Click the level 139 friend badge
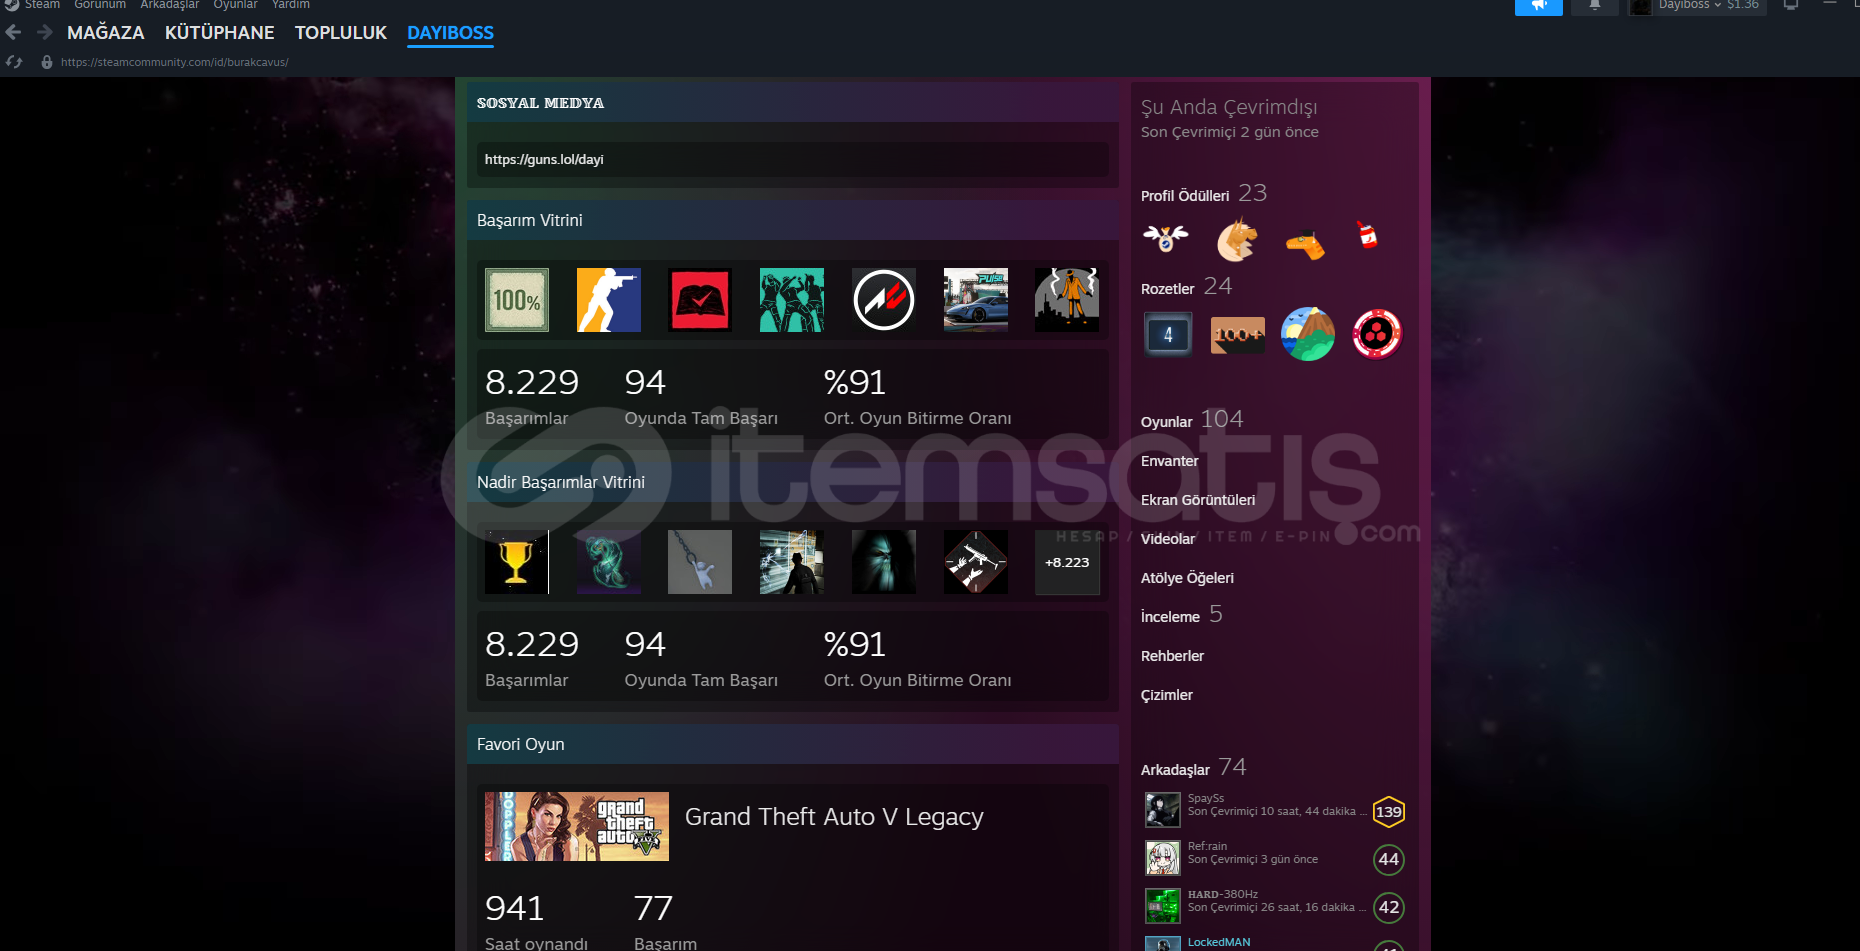 tap(1389, 812)
